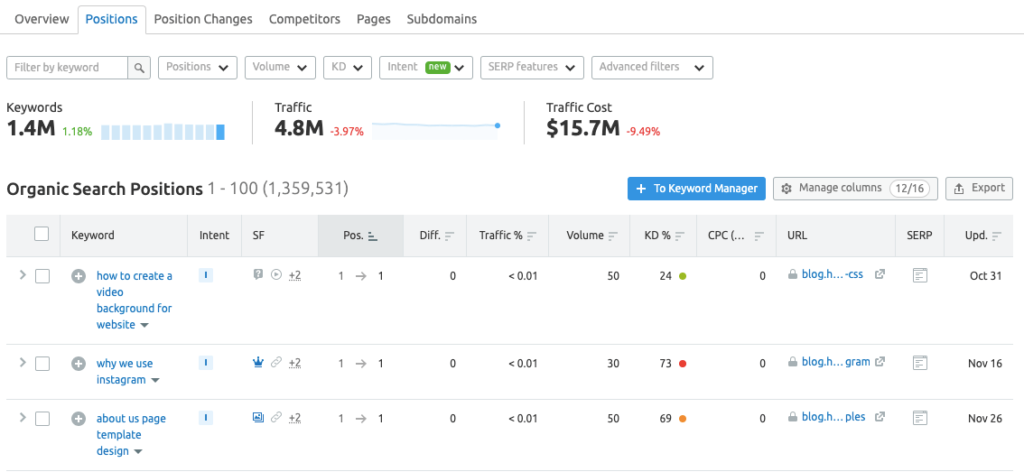Tick checkbox for 'how to create a video background' row
The image size is (1024, 472).
(42, 276)
